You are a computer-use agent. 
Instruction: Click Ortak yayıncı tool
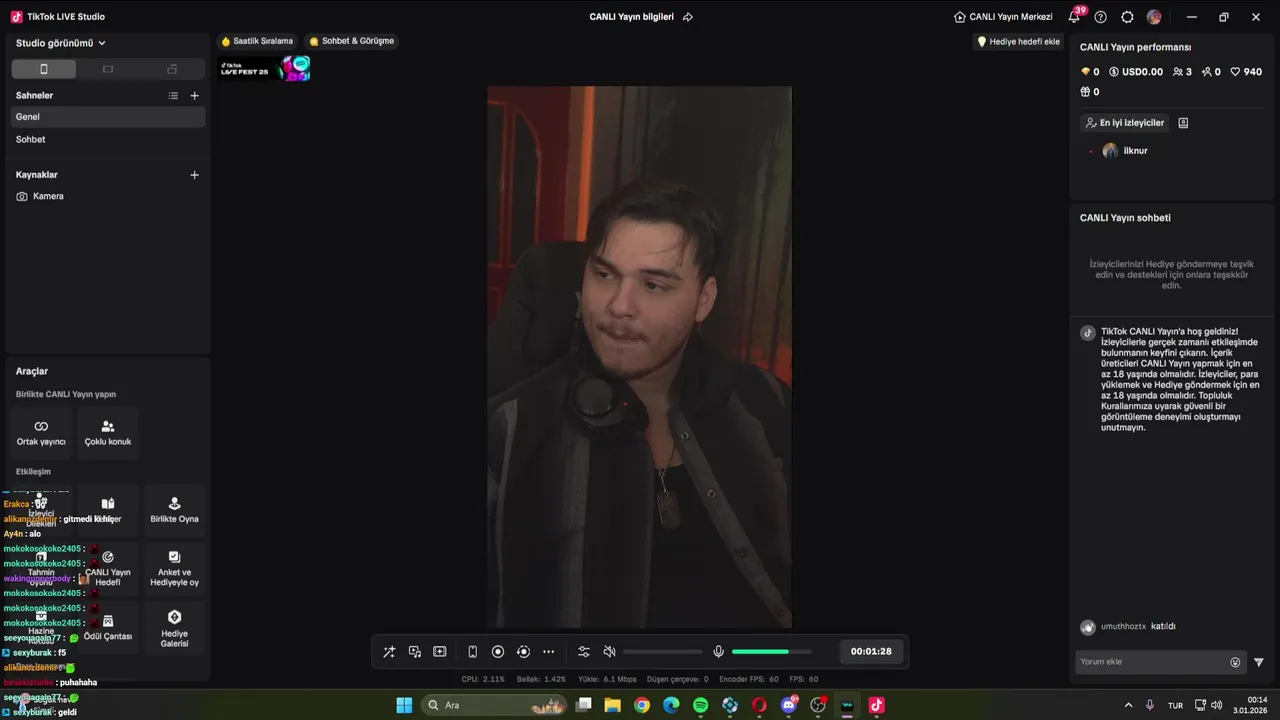[41, 433]
